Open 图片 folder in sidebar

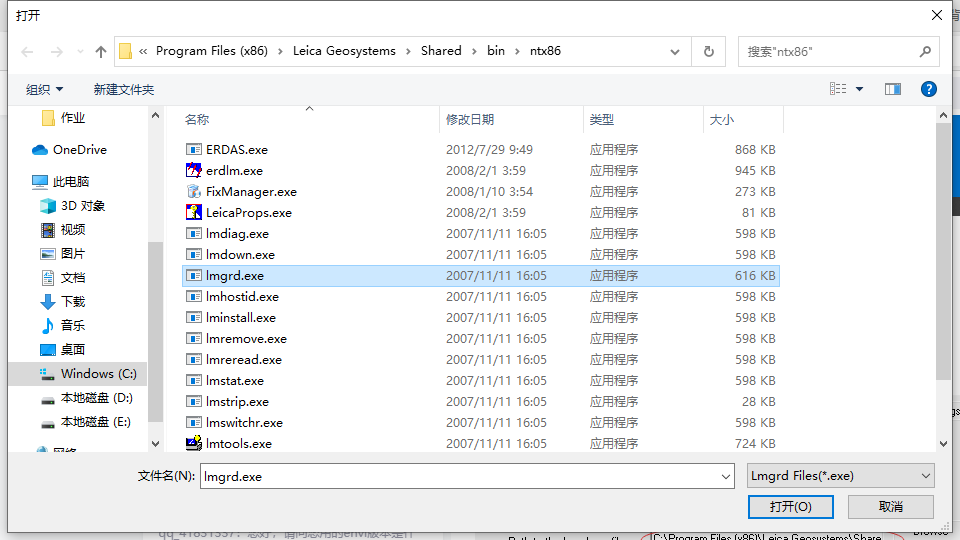(62, 253)
